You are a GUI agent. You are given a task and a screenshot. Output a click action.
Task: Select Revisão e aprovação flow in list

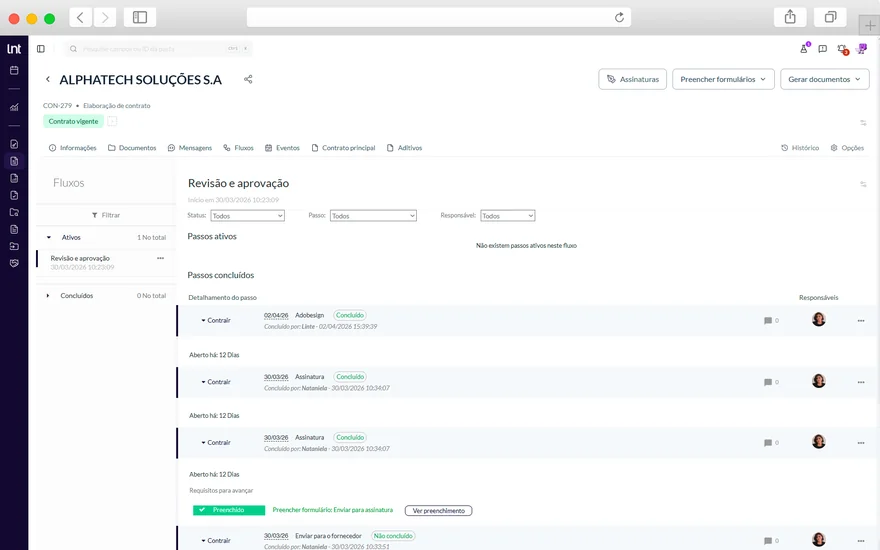click(106, 263)
